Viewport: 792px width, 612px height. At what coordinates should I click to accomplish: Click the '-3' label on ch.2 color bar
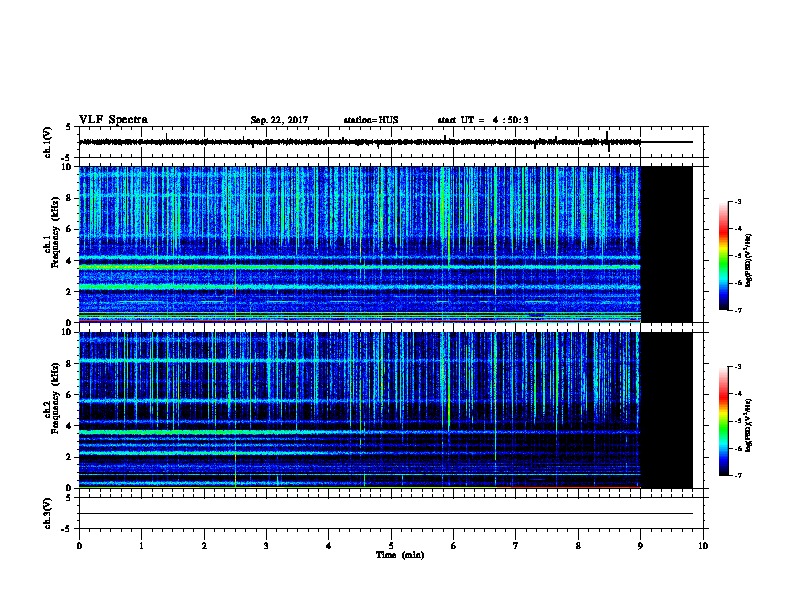click(737, 367)
